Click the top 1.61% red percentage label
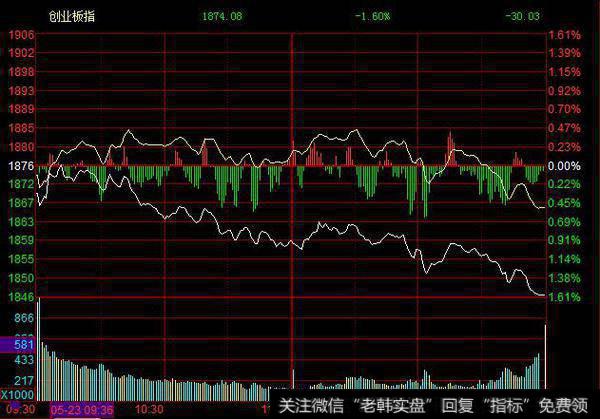 (x=564, y=35)
